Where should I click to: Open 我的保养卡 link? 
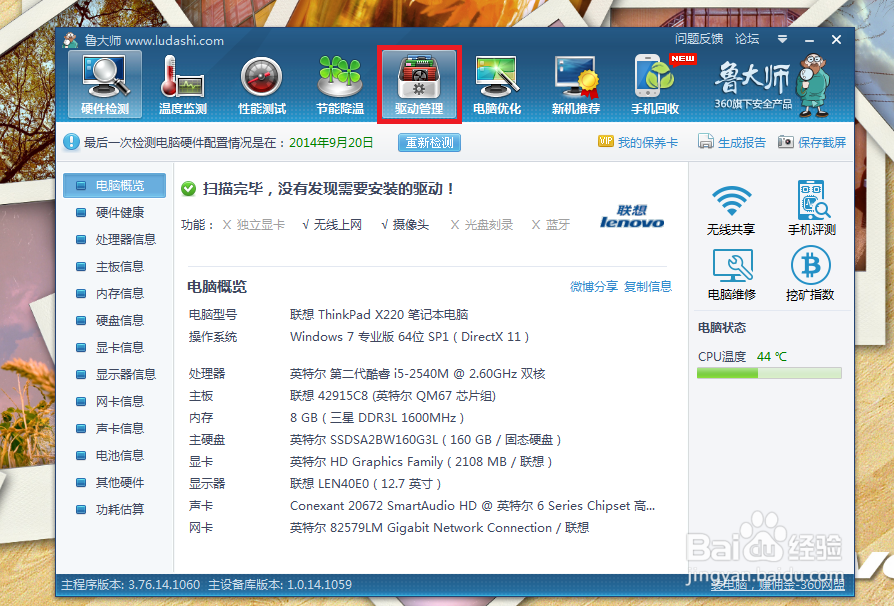coord(648,143)
